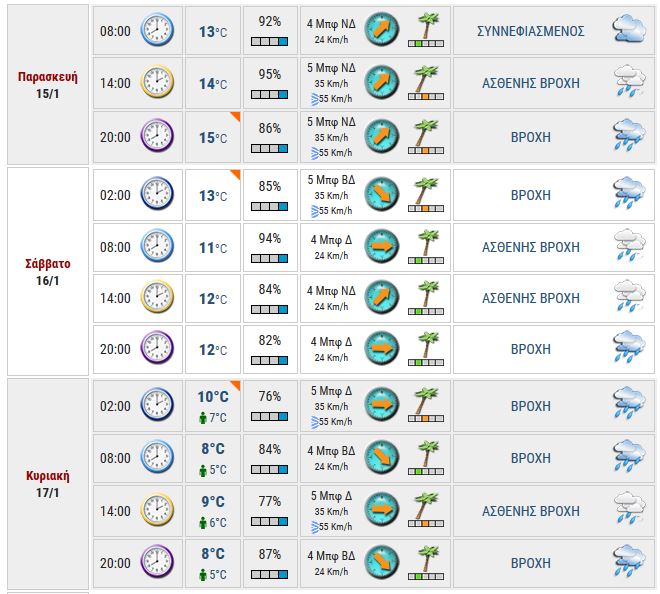The image size is (660, 594).
Task: Select the Παρασκευή 15/1 day header
Action: point(48,85)
